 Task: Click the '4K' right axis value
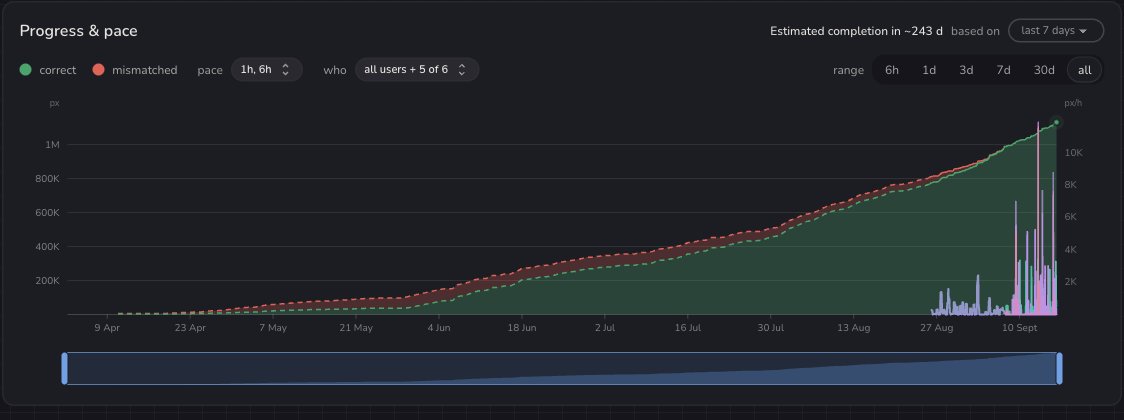(x=1070, y=249)
